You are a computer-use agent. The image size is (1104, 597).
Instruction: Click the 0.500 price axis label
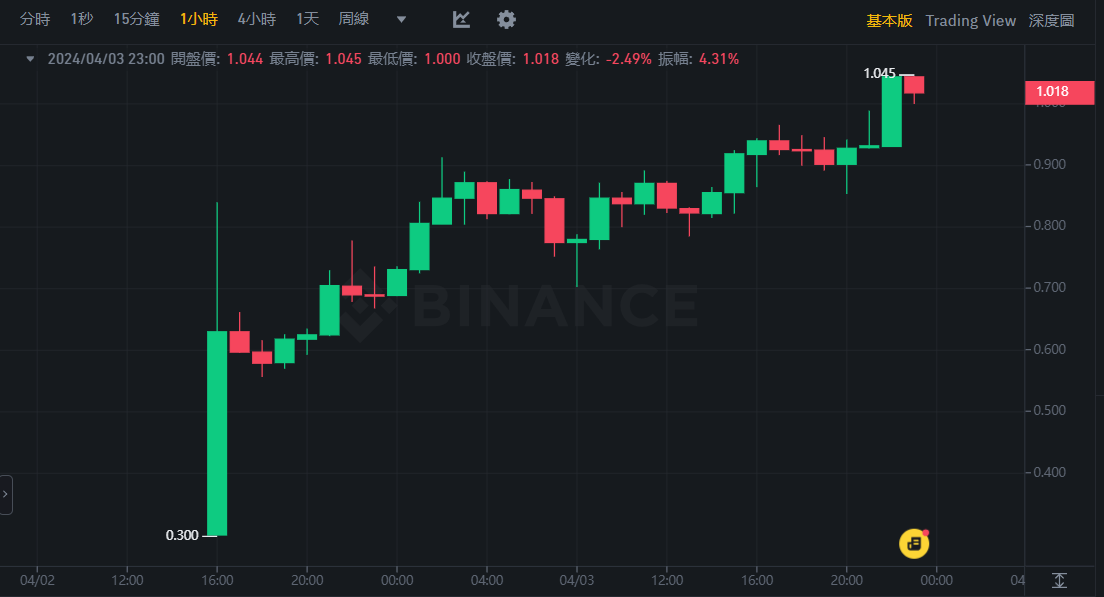1049,410
